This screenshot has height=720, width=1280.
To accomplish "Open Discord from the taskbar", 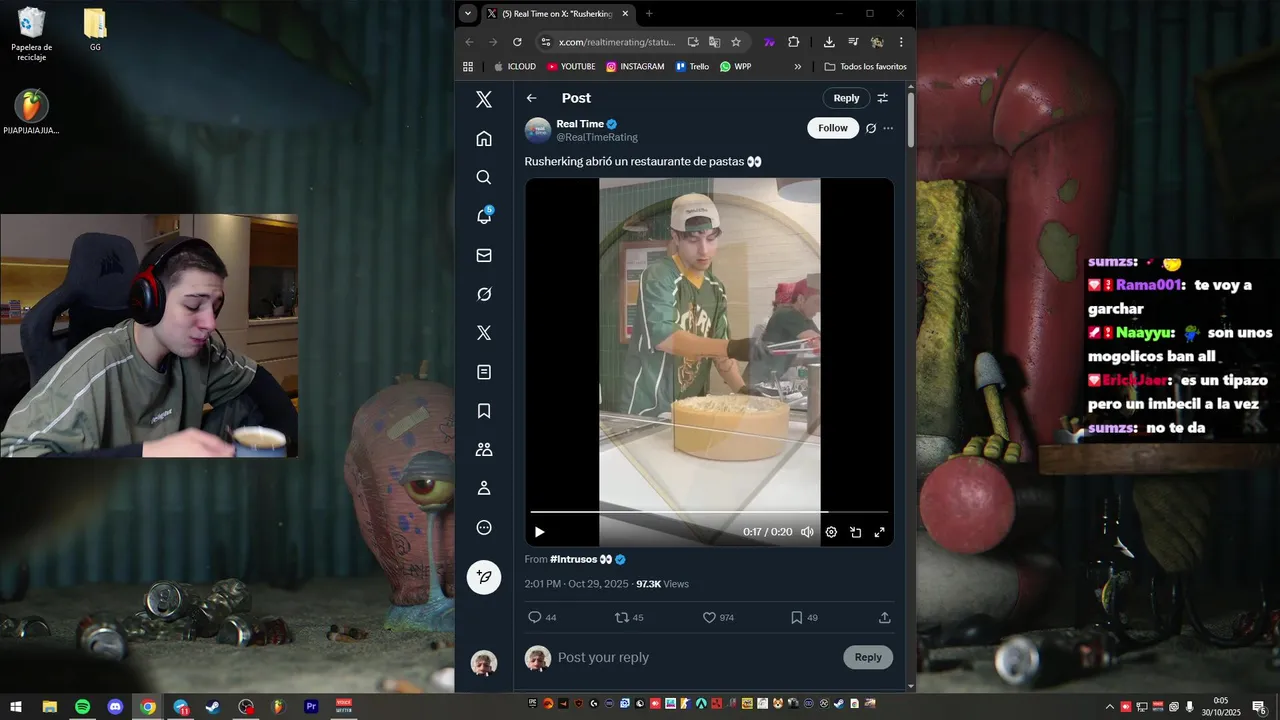I will 115,707.
